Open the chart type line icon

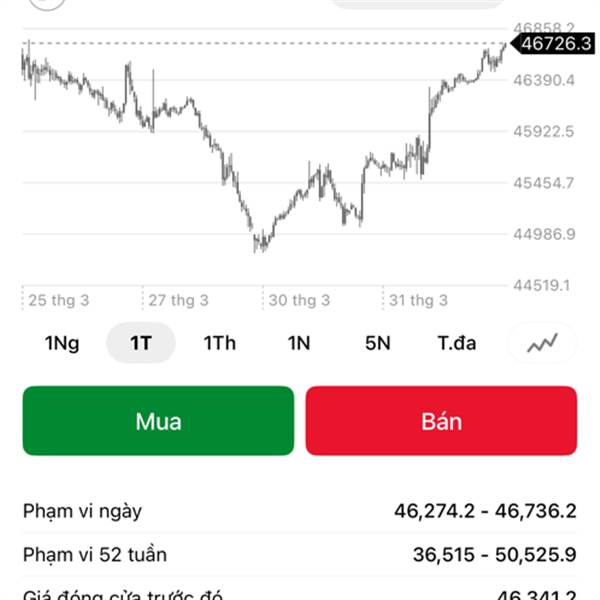pyautogui.click(x=543, y=343)
